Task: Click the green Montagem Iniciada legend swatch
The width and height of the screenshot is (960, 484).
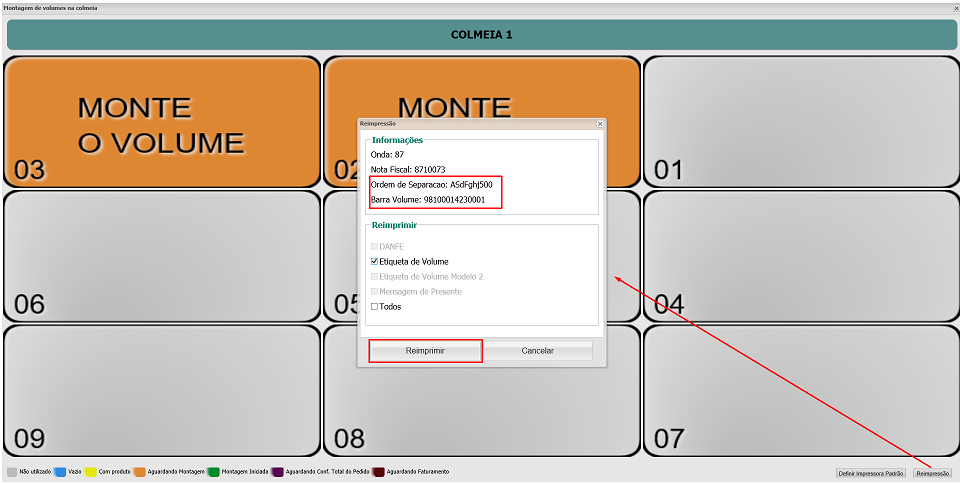Action: [x=214, y=472]
